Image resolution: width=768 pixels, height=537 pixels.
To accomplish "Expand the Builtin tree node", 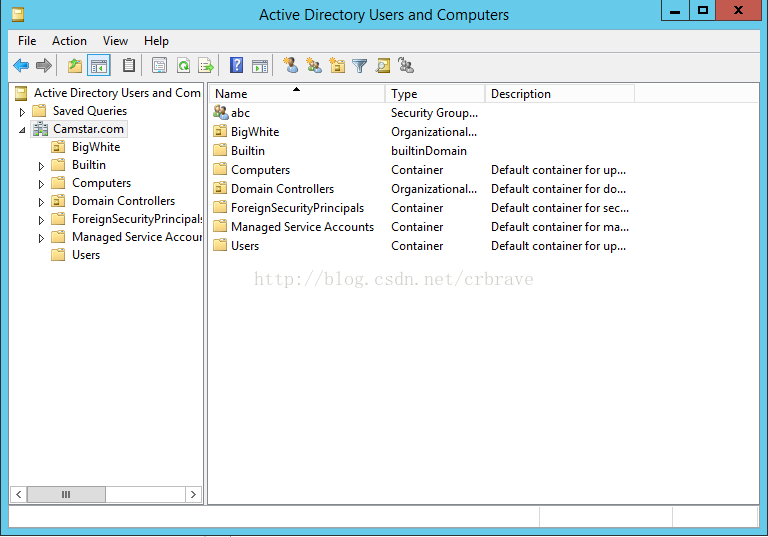I will (x=41, y=166).
